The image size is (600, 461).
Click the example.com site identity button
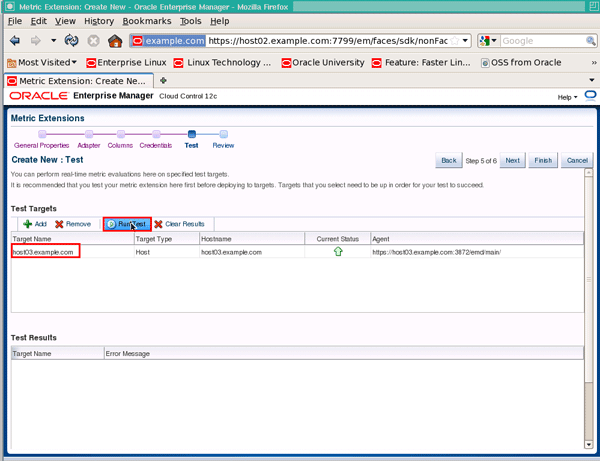click(168, 41)
